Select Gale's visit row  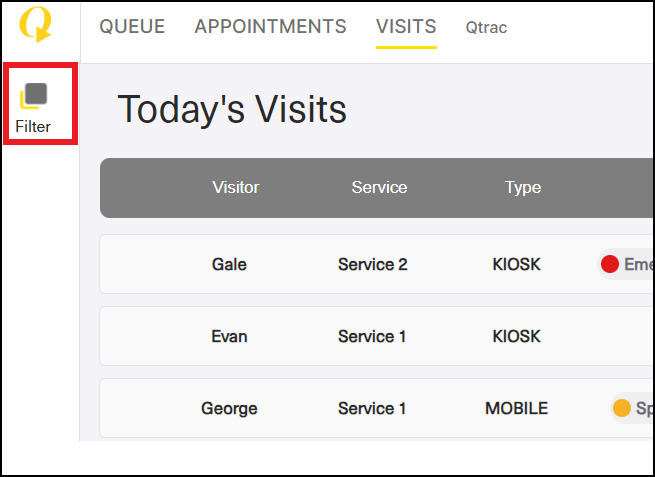coord(376,264)
